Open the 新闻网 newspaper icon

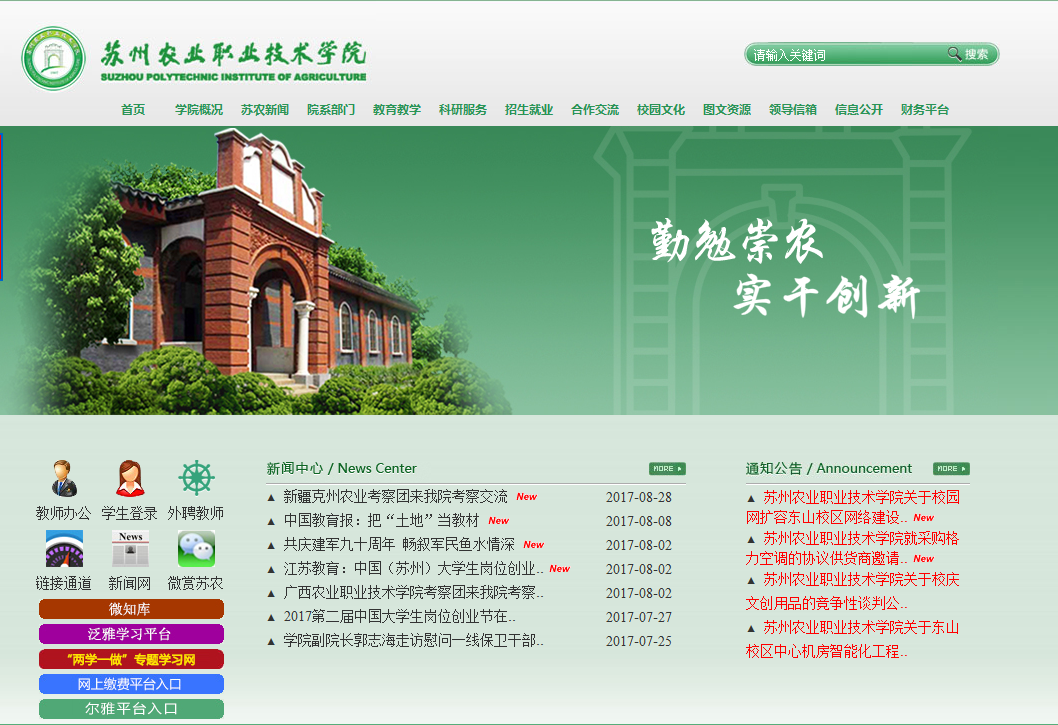[x=130, y=549]
